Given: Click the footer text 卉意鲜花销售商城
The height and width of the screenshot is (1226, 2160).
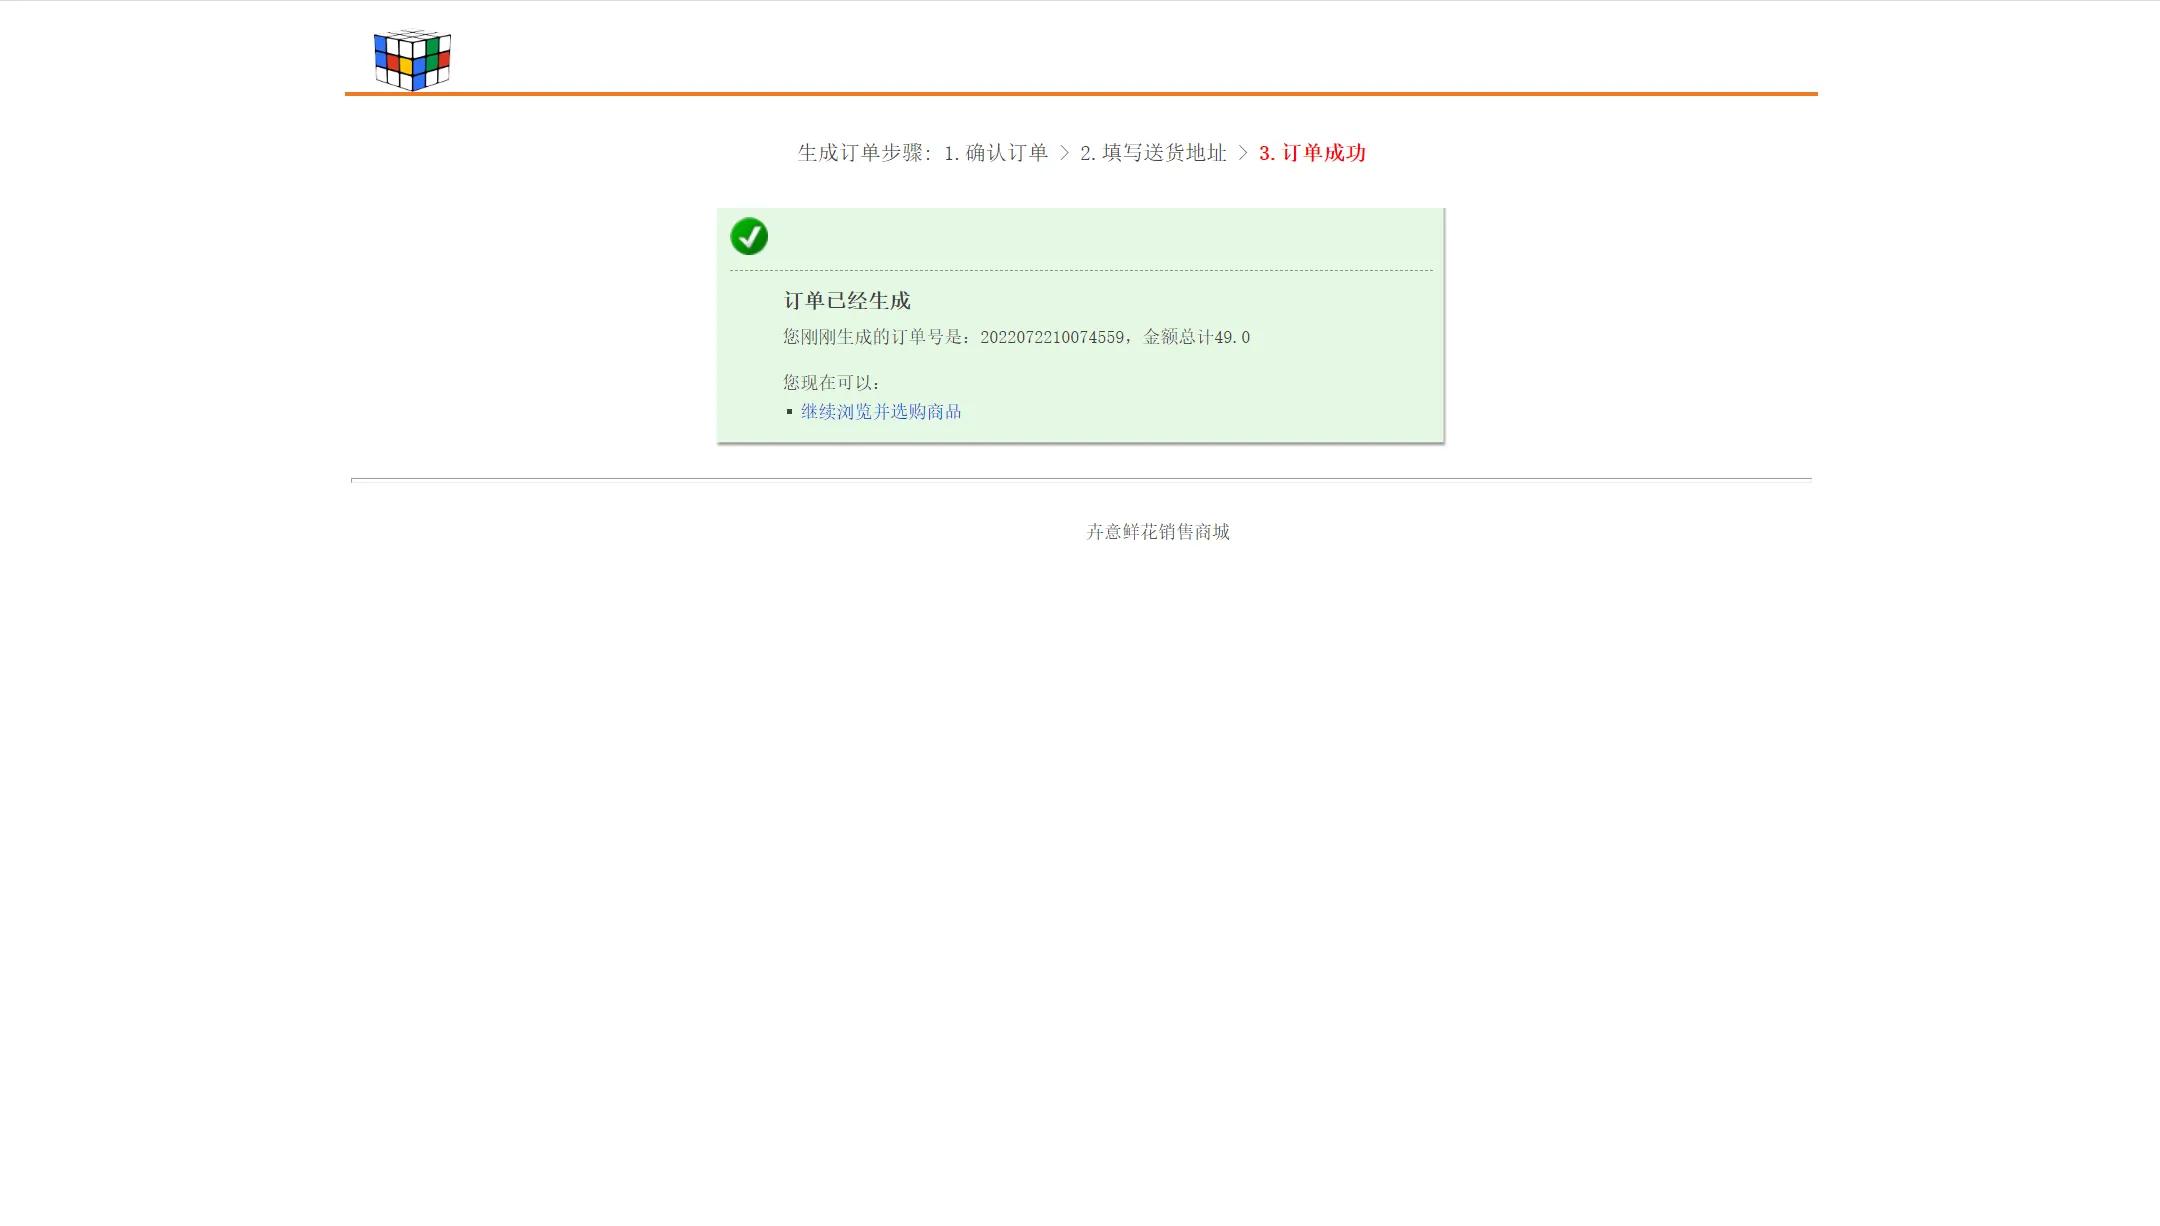Looking at the screenshot, I should coord(1158,532).
